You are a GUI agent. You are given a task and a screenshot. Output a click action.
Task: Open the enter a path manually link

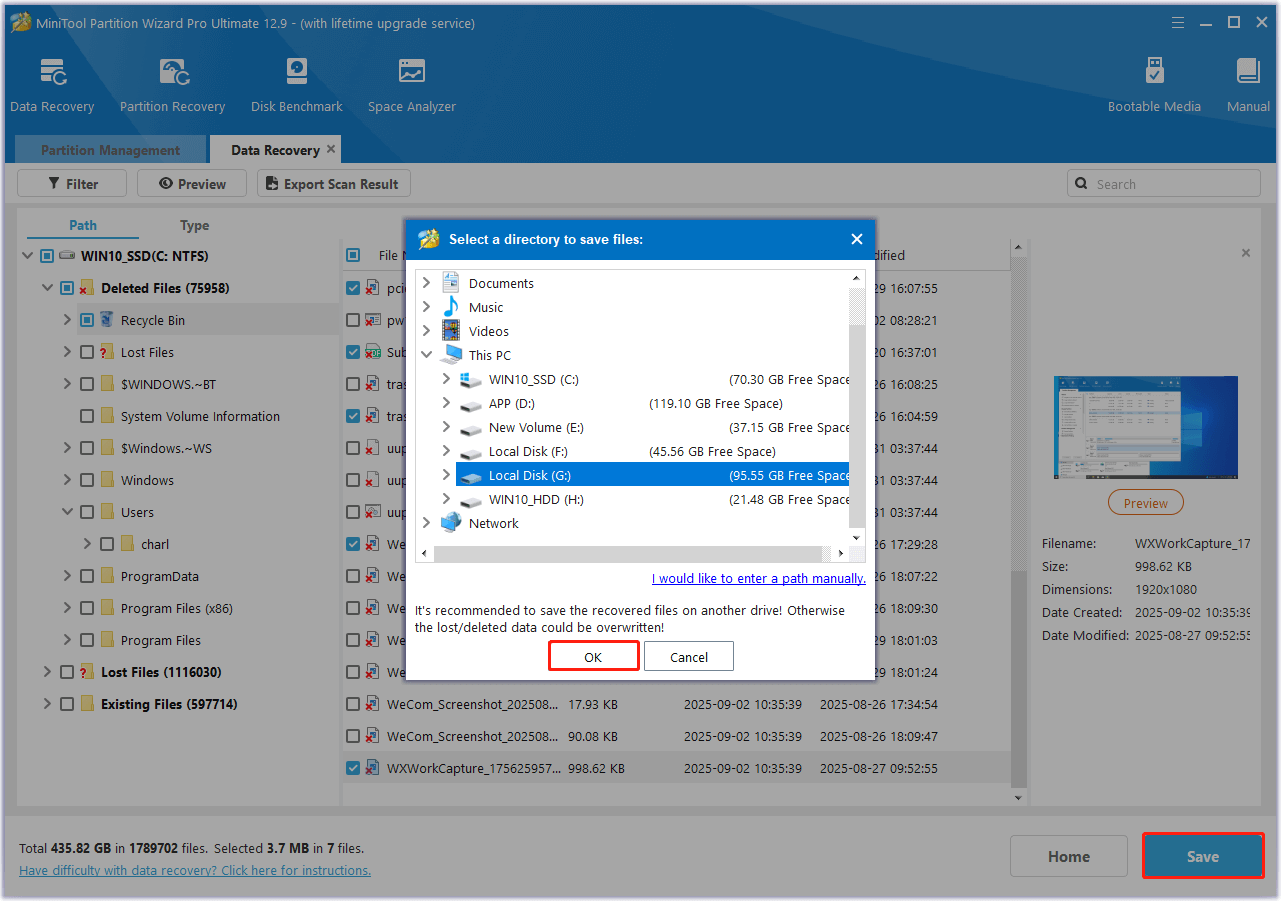coord(759,578)
